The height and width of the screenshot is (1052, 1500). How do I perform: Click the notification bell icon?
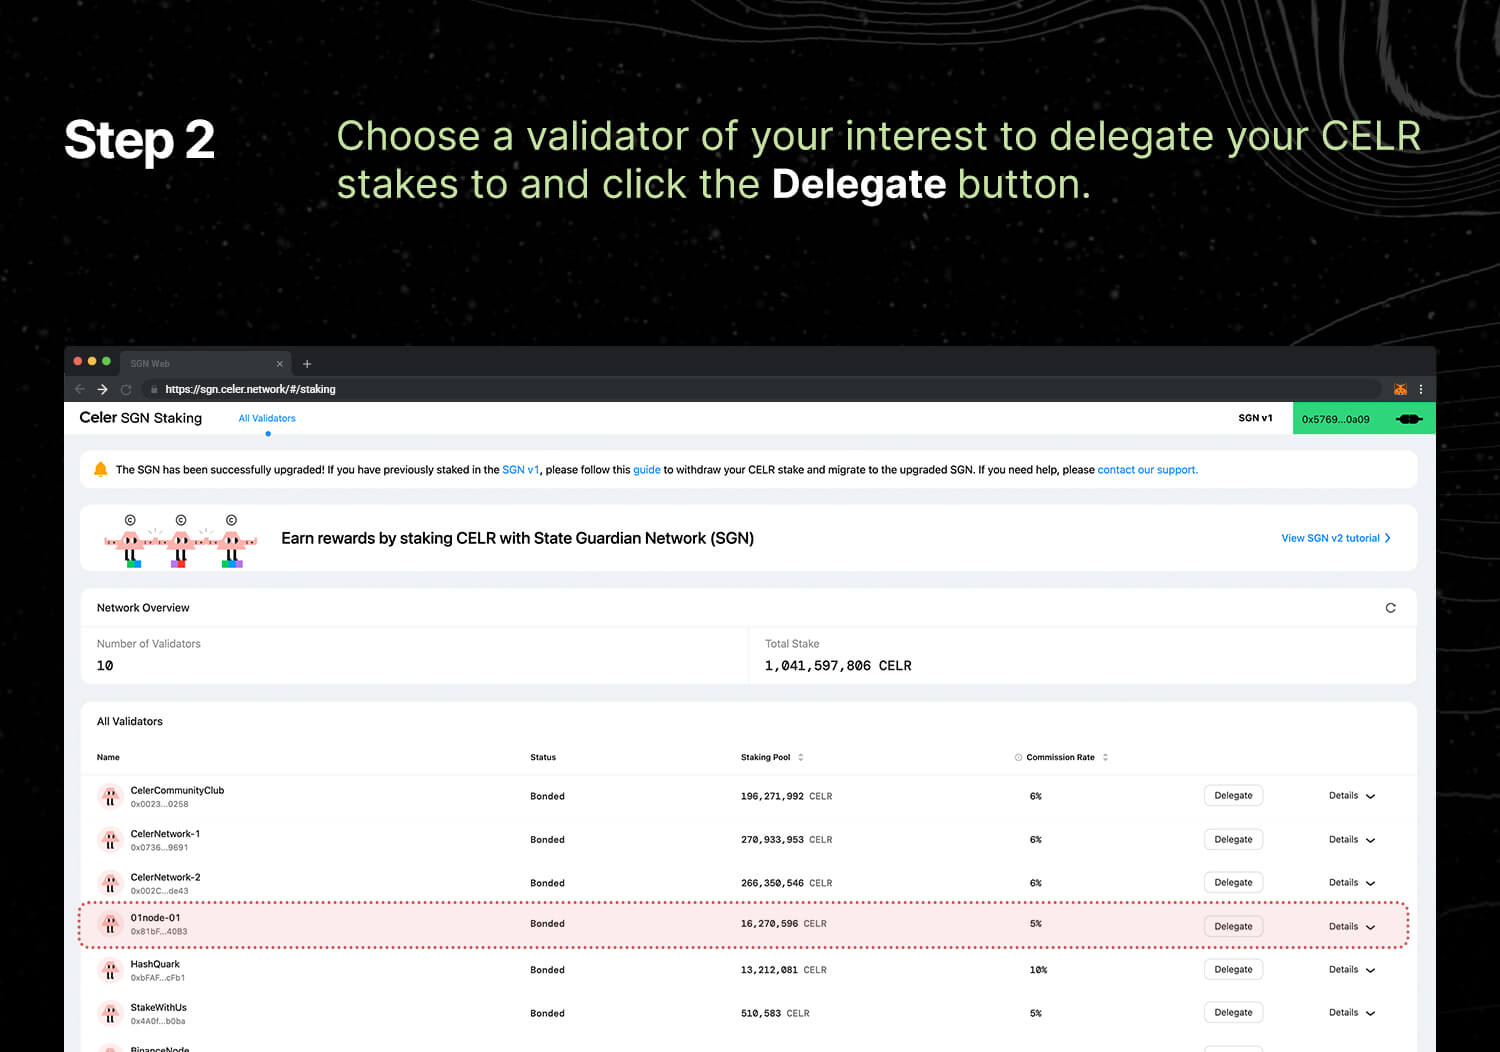(x=100, y=469)
